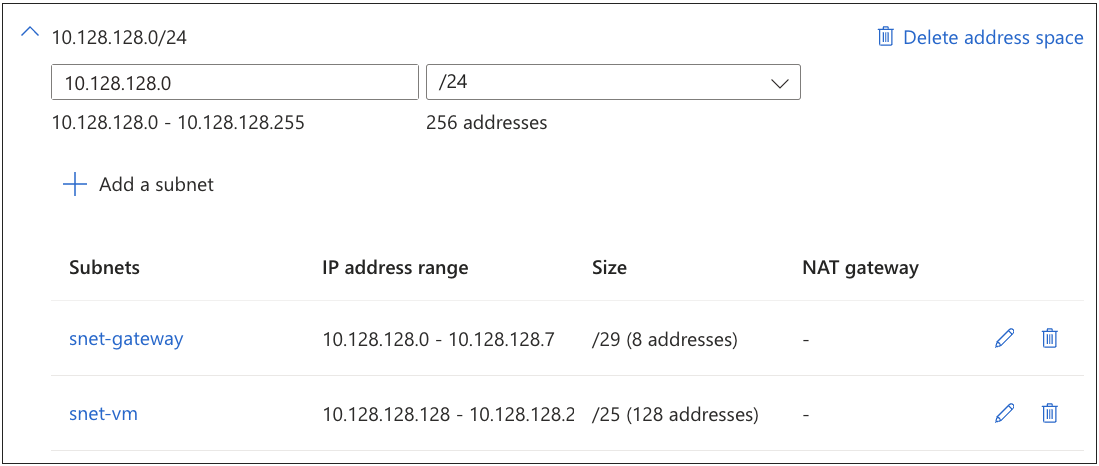
Task: Click the 10.128.128.0 address input field
Action: coord(234,82)
